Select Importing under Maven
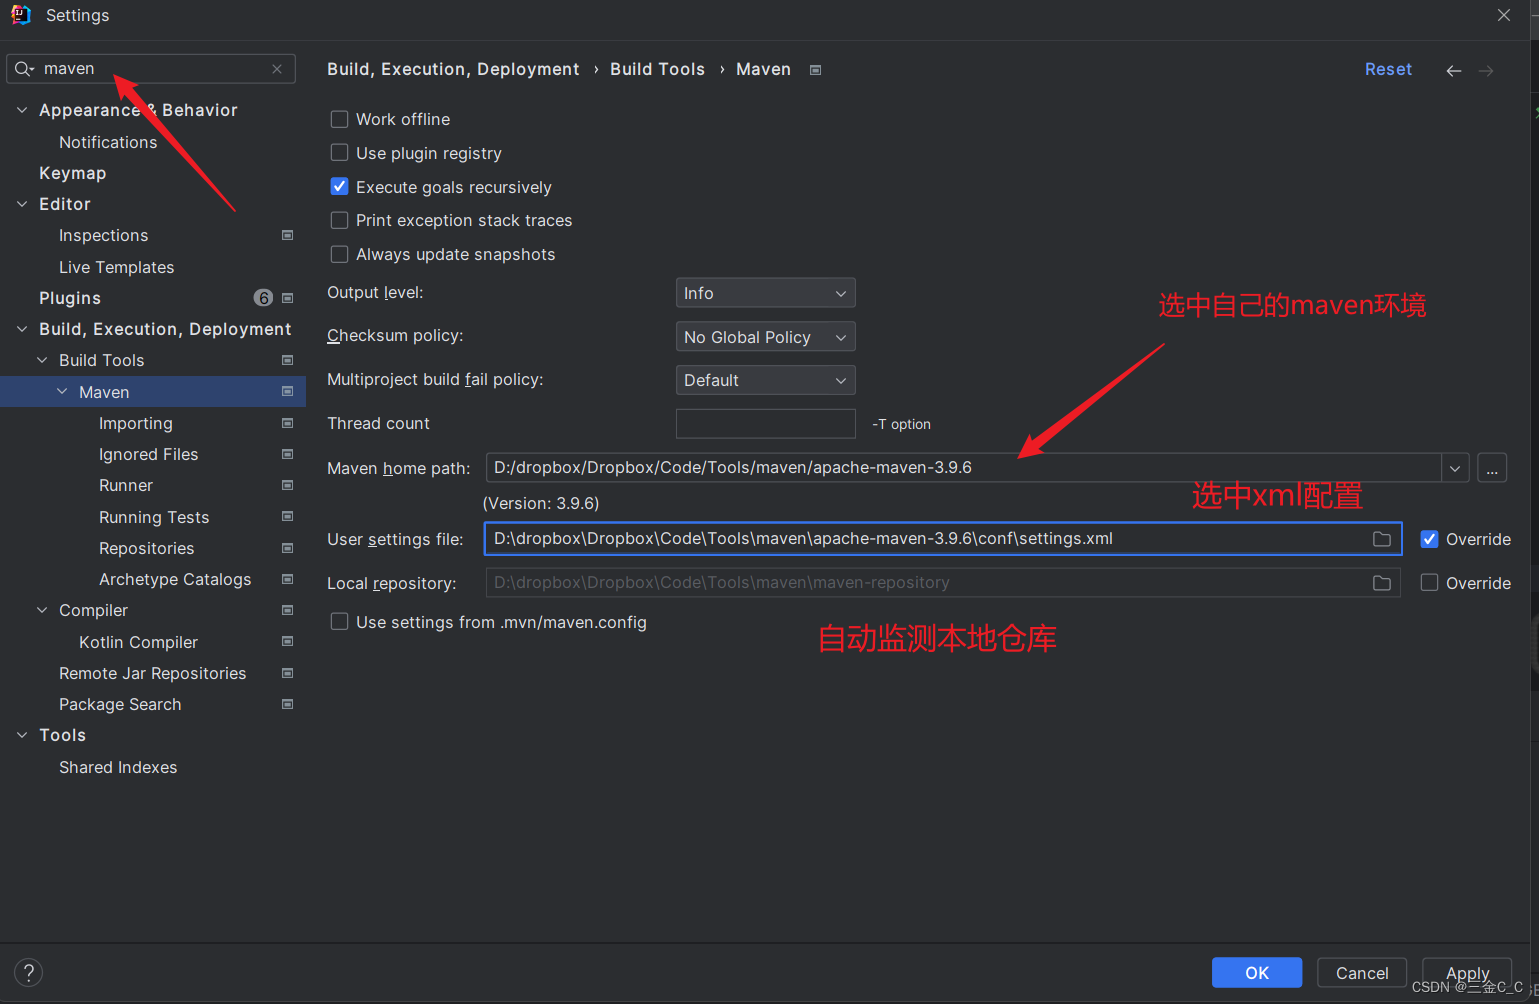The height and width of the screenshot is (1004, 1539). (135, 423)
